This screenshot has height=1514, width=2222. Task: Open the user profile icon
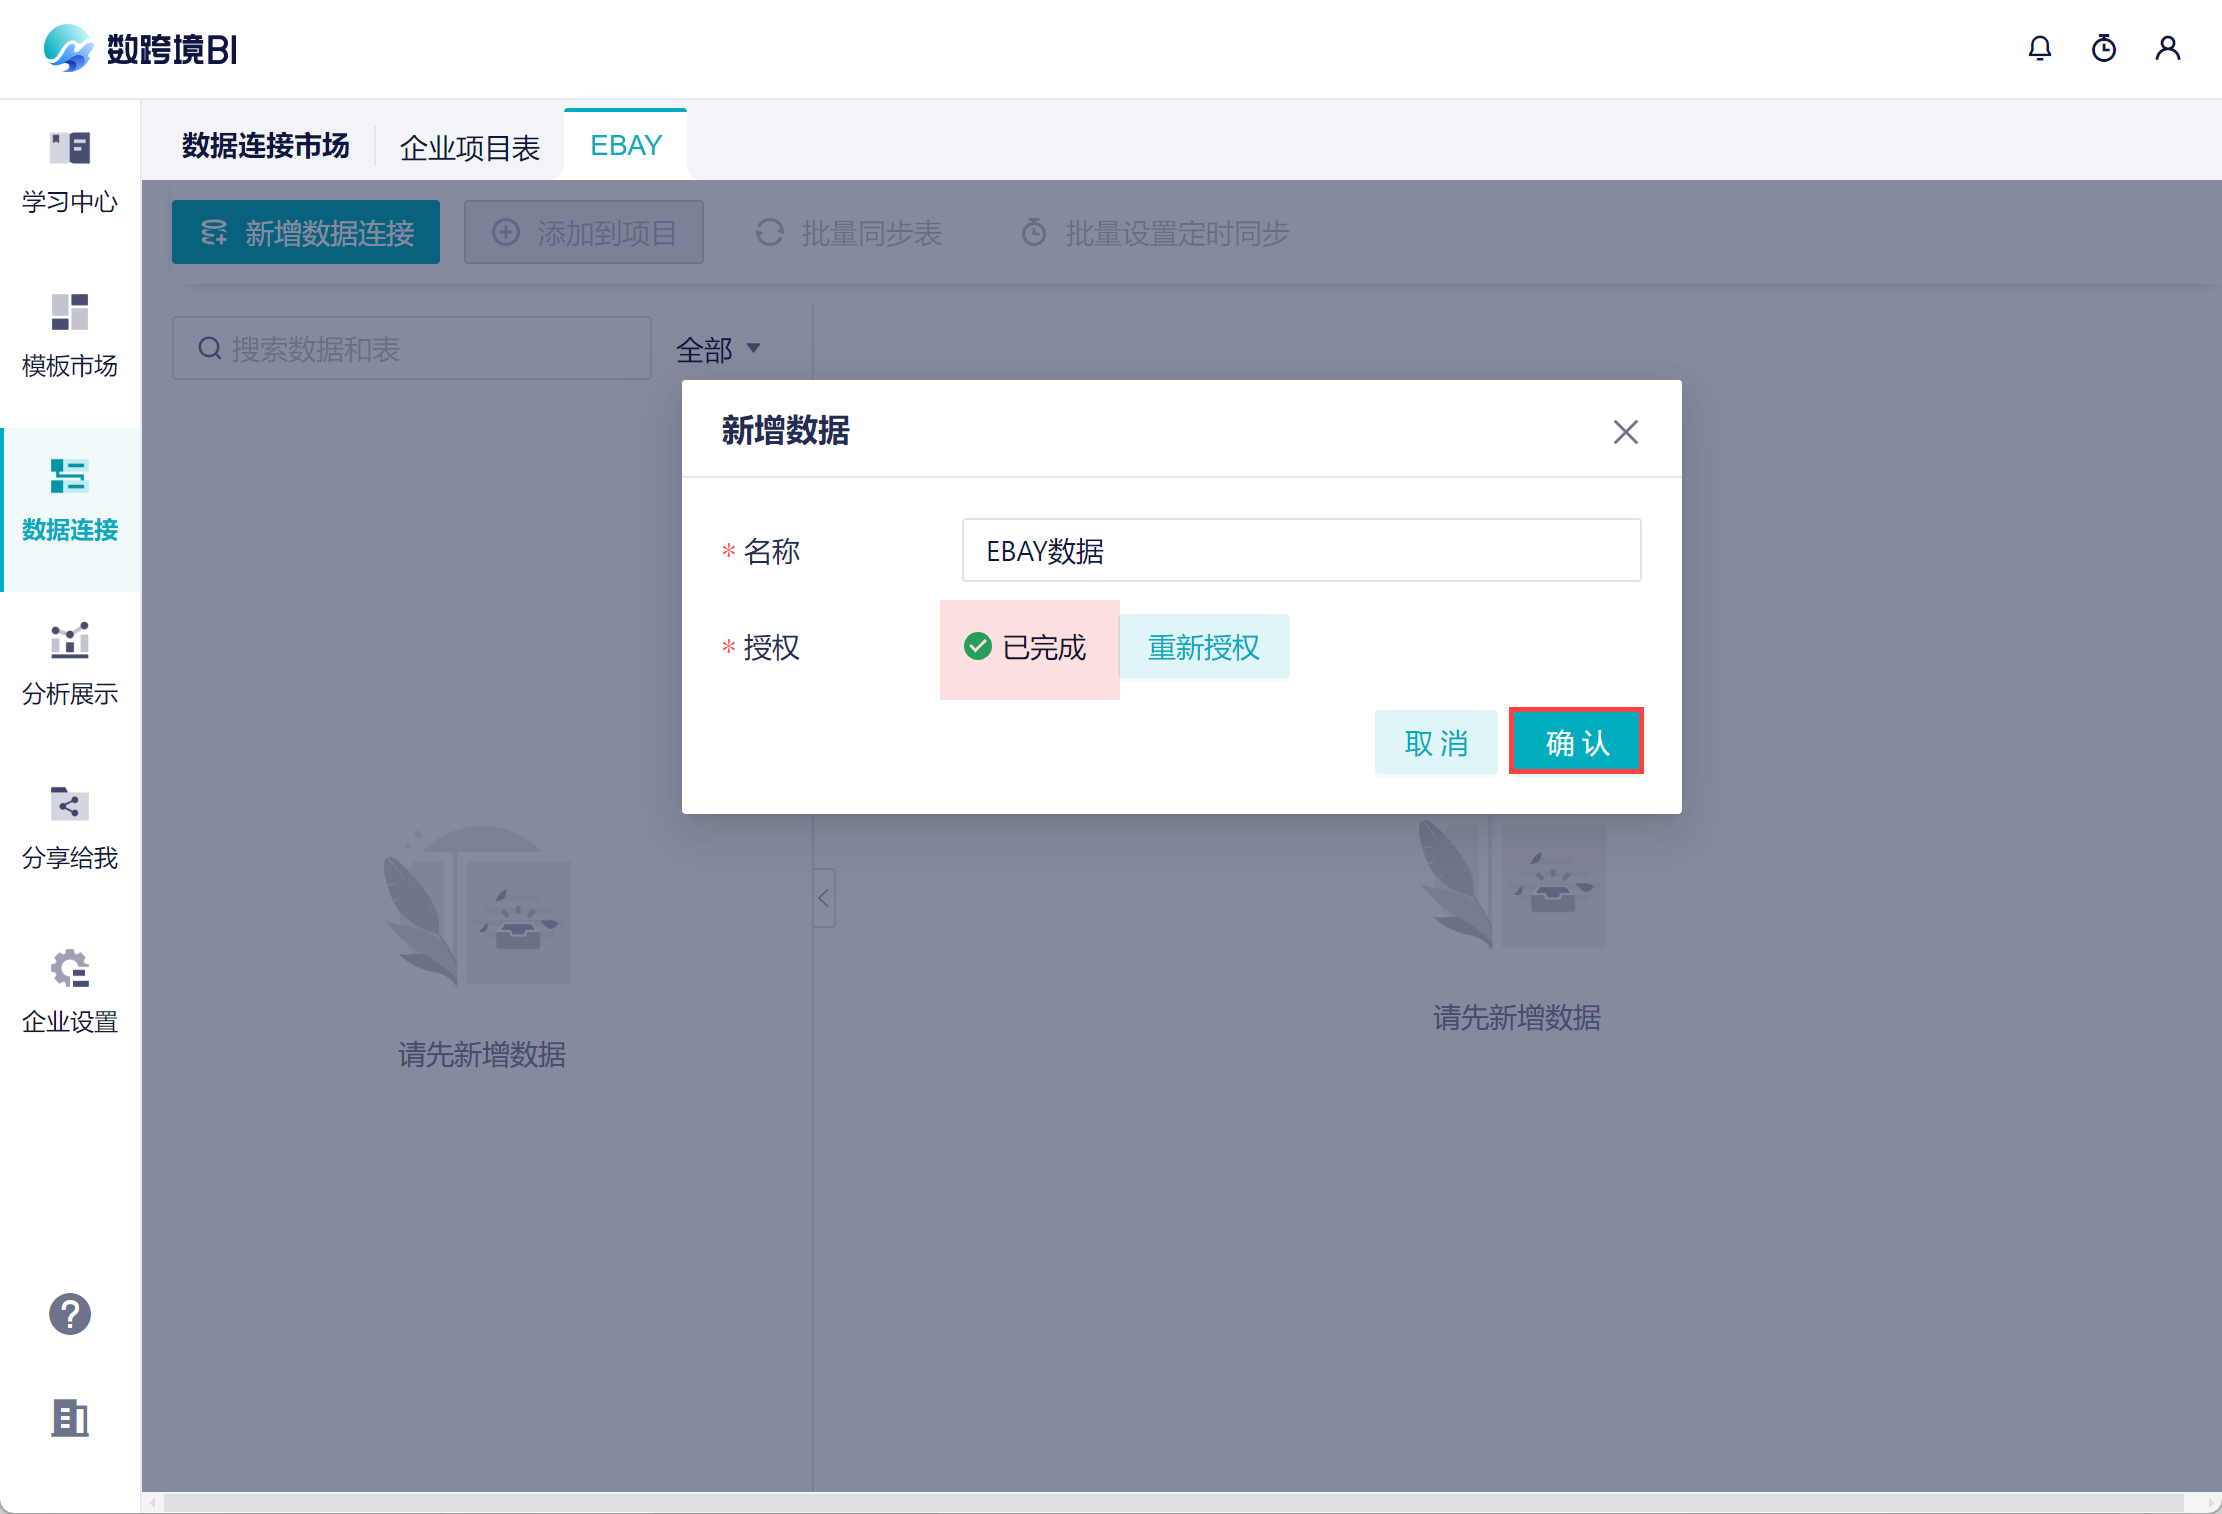(x=2167, y=49)
